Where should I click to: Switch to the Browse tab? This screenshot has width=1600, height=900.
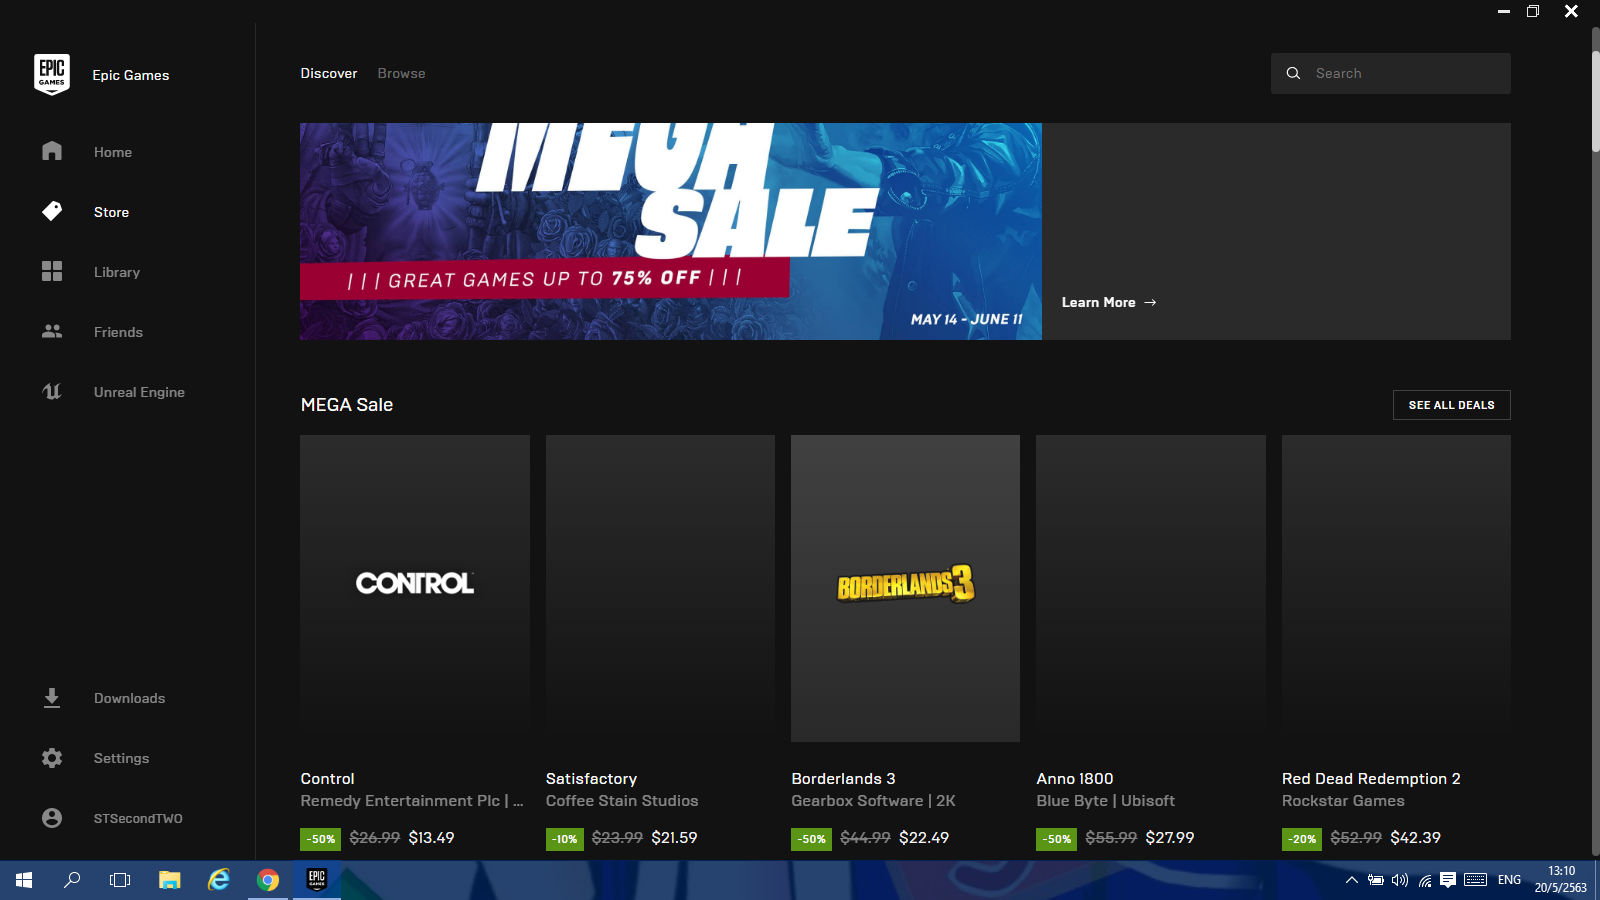401,73
